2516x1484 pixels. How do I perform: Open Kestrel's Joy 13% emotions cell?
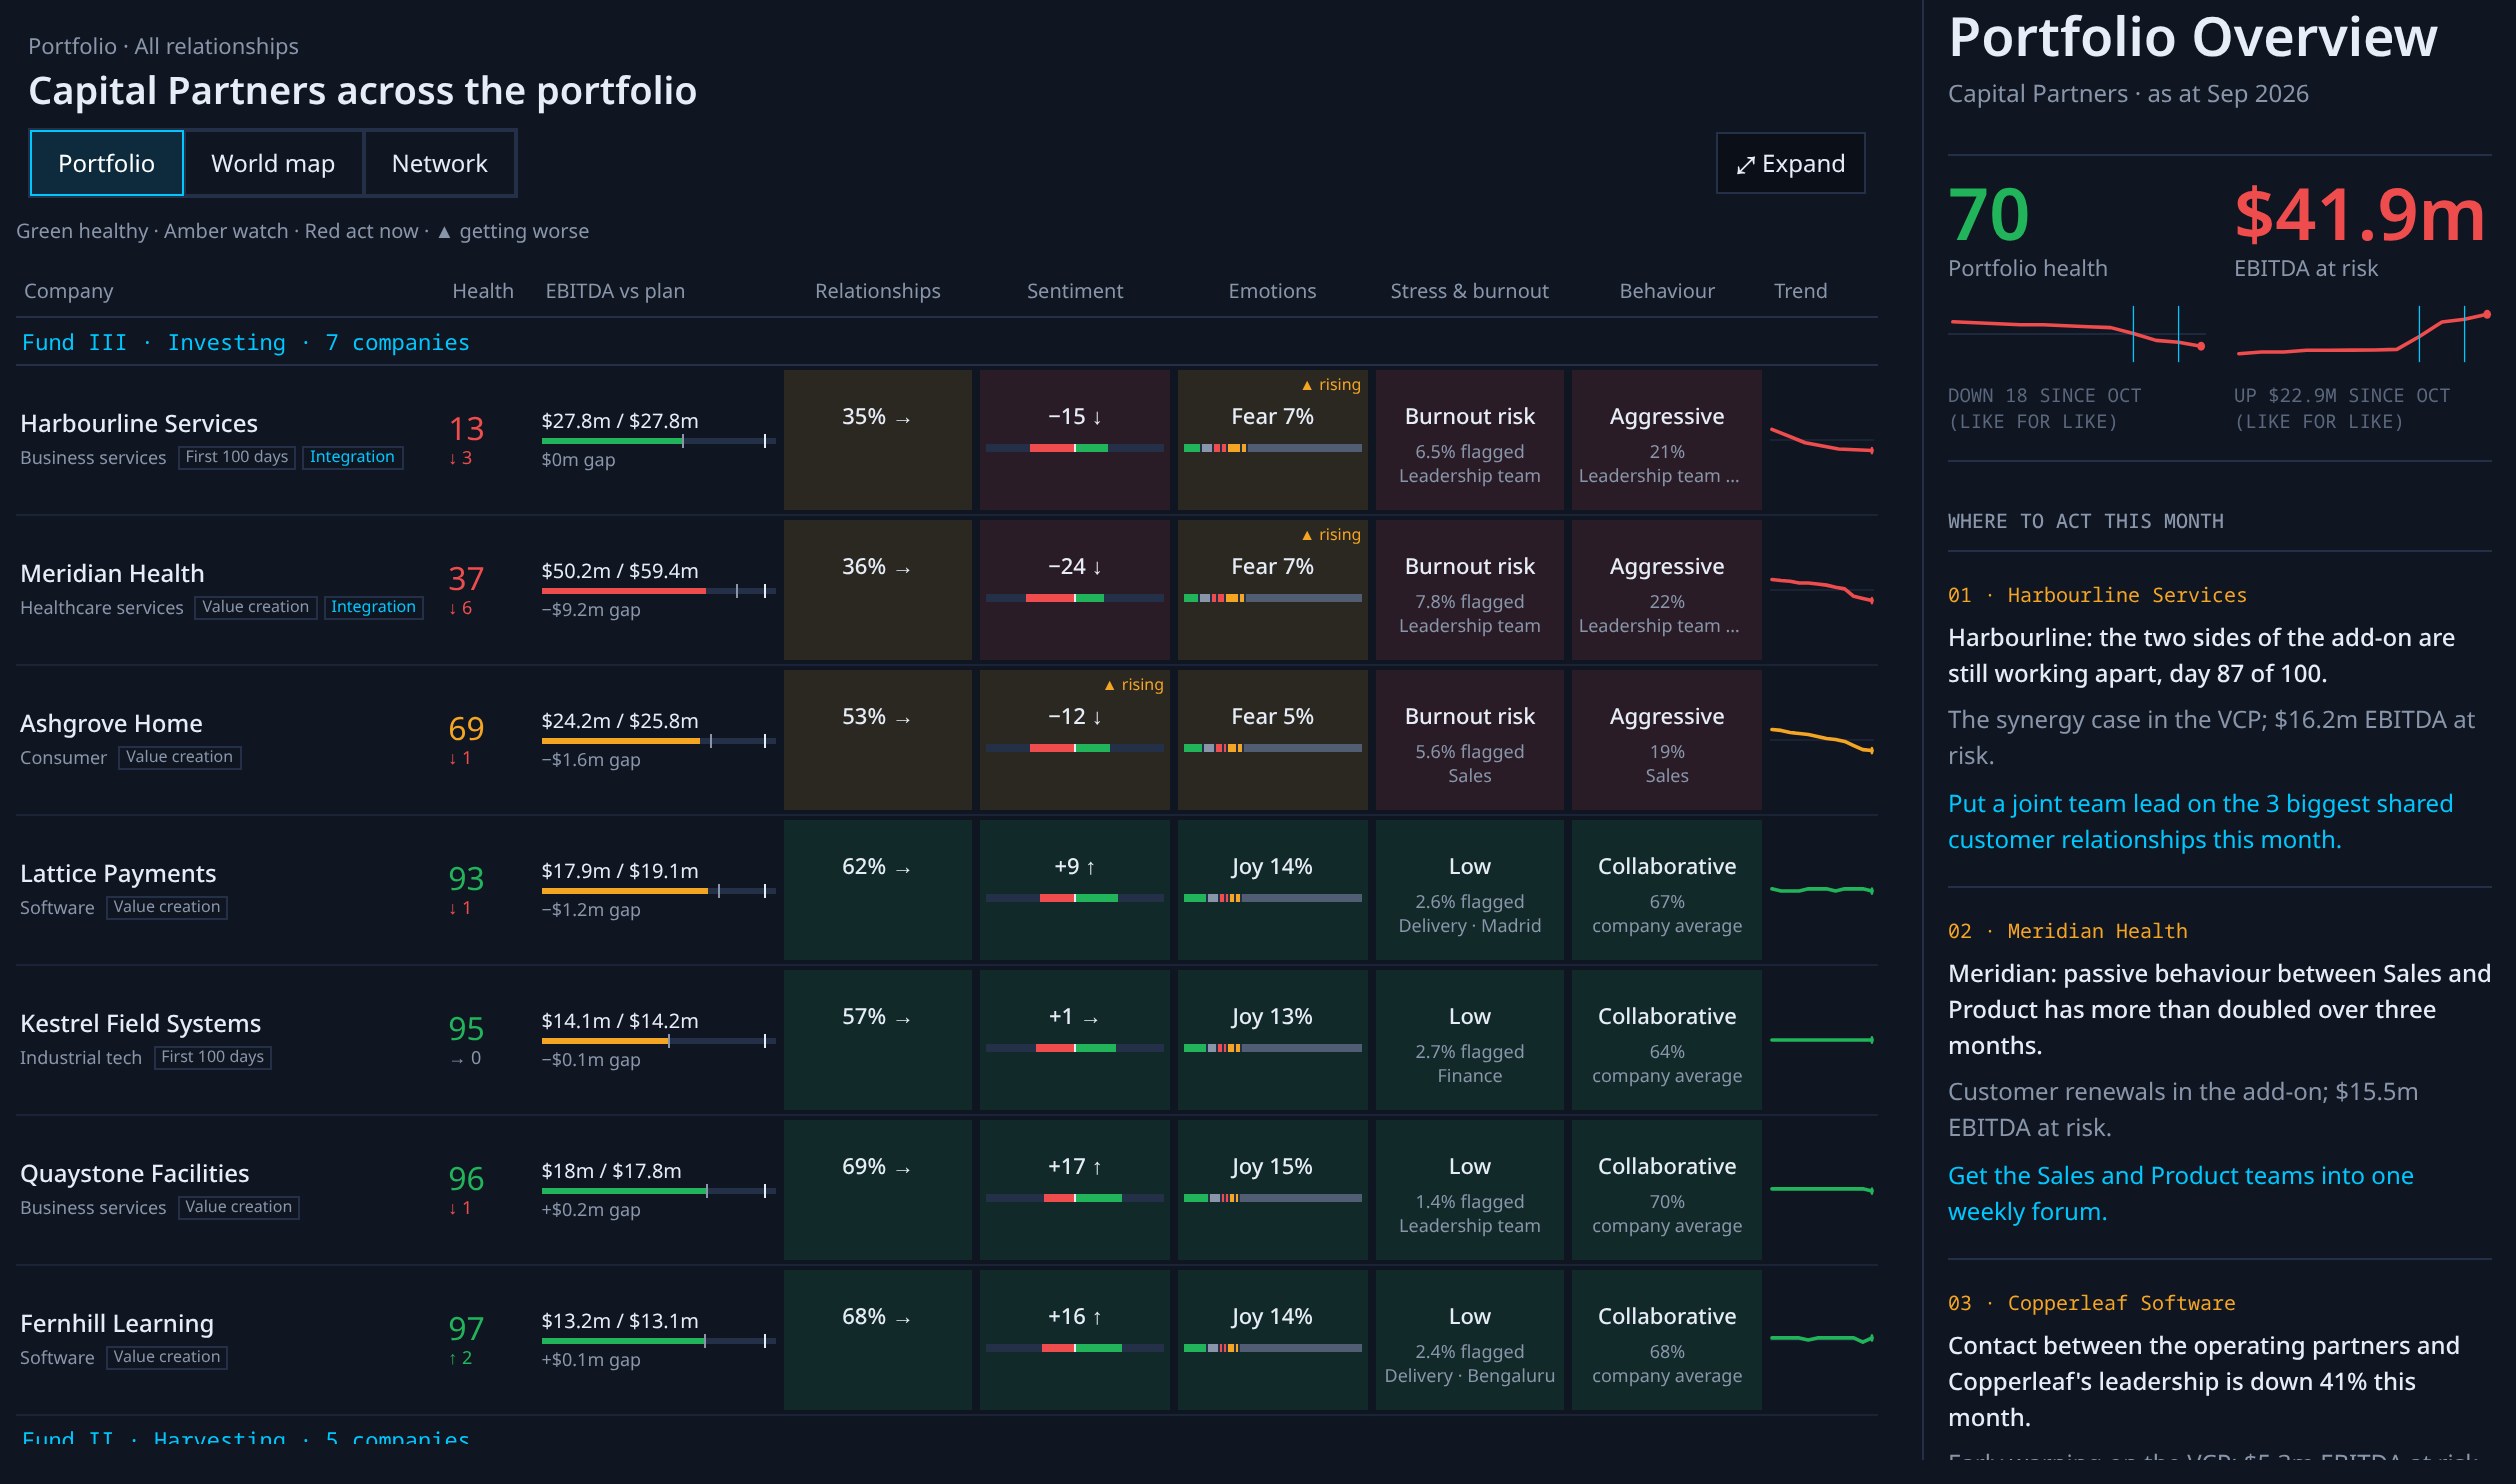click(1272, 1040)
